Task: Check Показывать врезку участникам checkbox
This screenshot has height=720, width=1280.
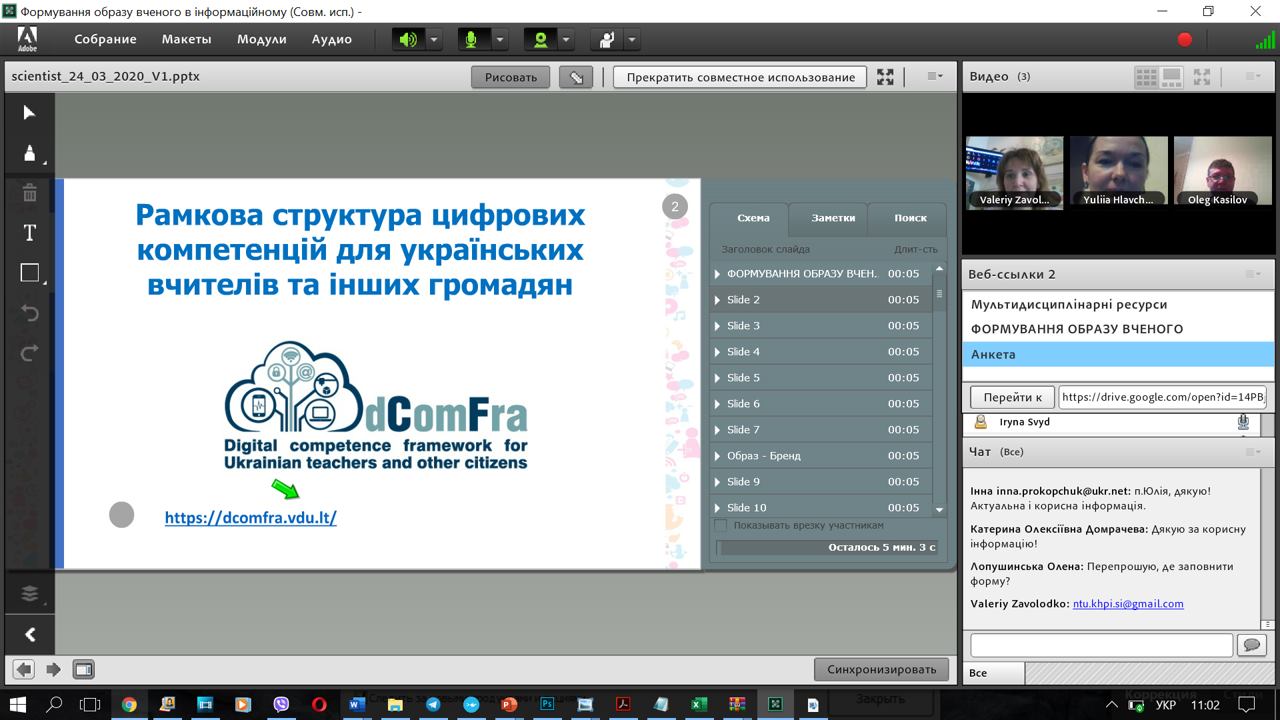Action: tap(721, 525)
